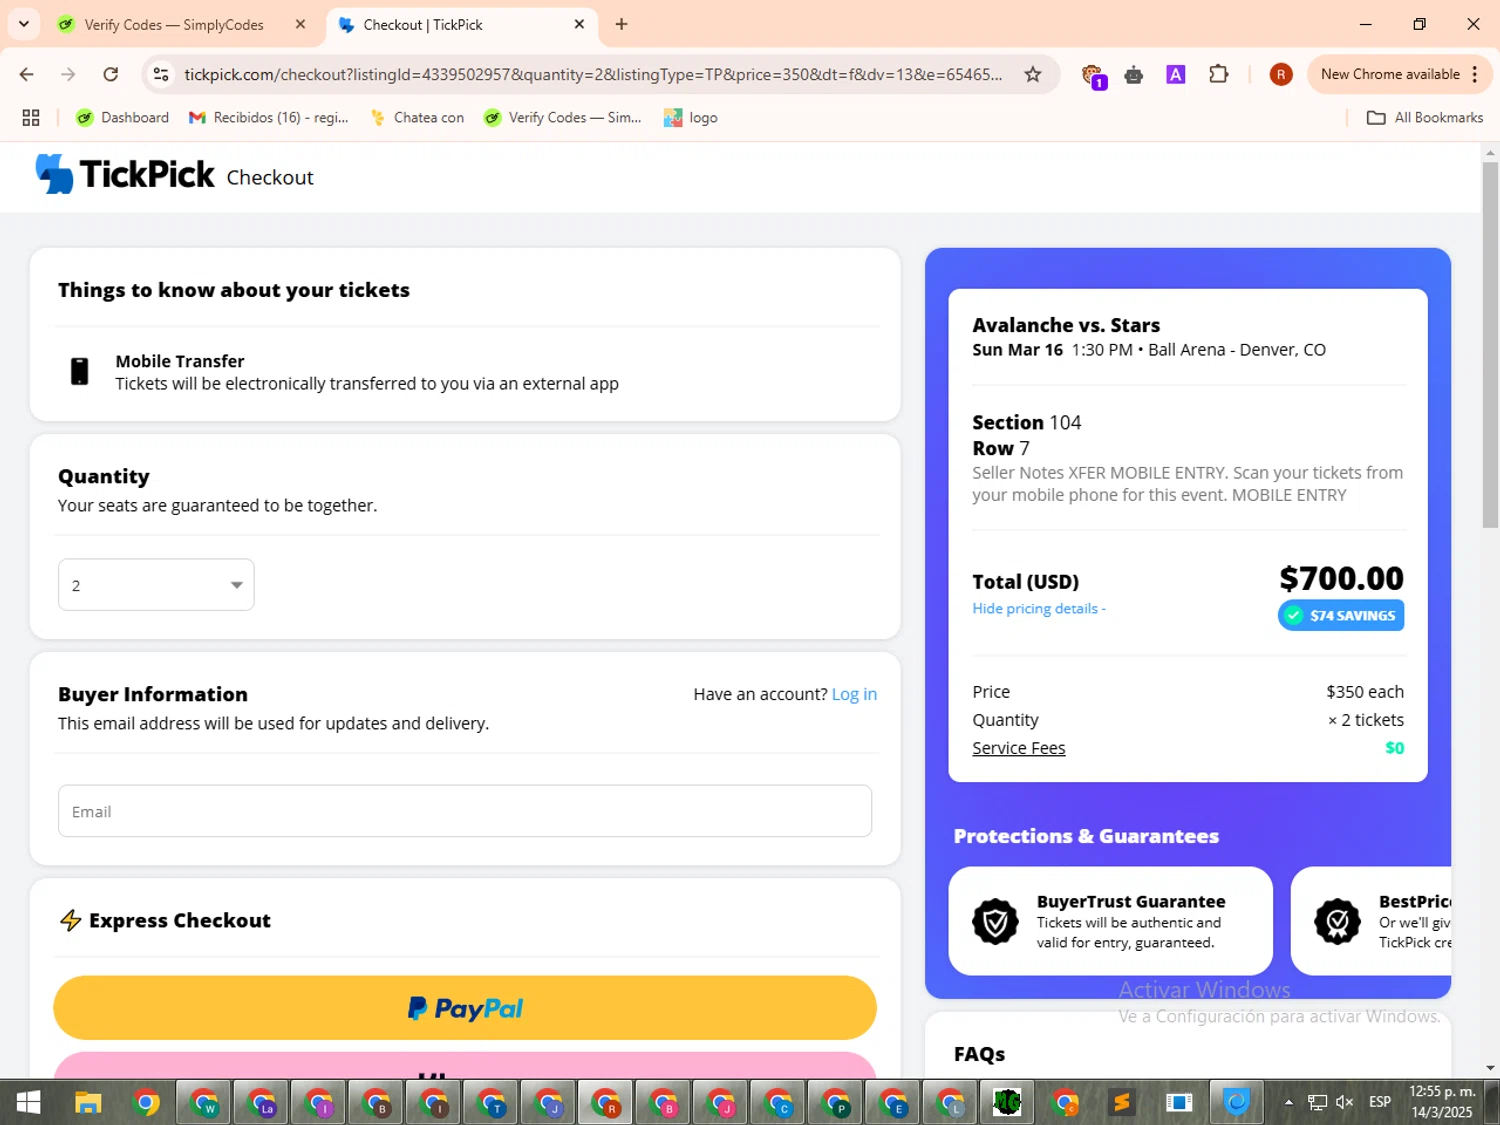Click the $700.00 total amount

[x=1341, y=578]
